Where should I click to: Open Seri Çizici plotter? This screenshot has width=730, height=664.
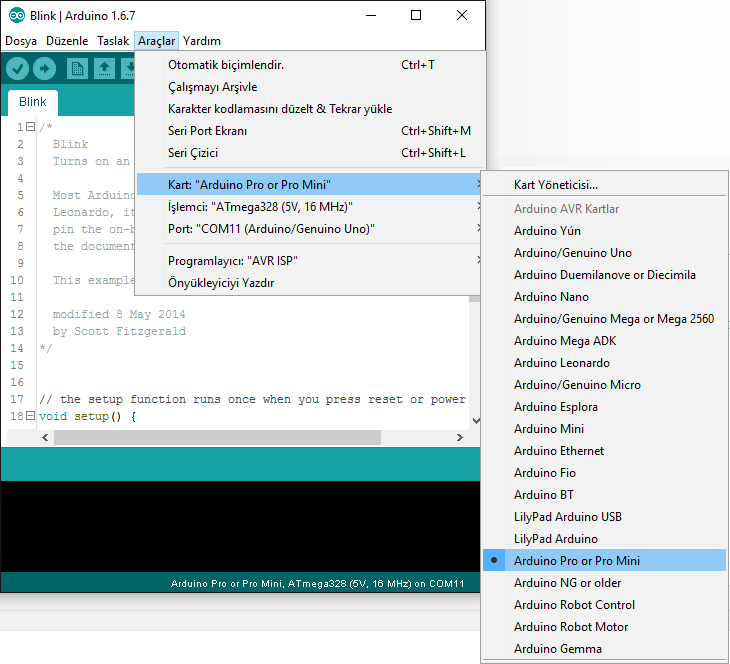(309, 153)
